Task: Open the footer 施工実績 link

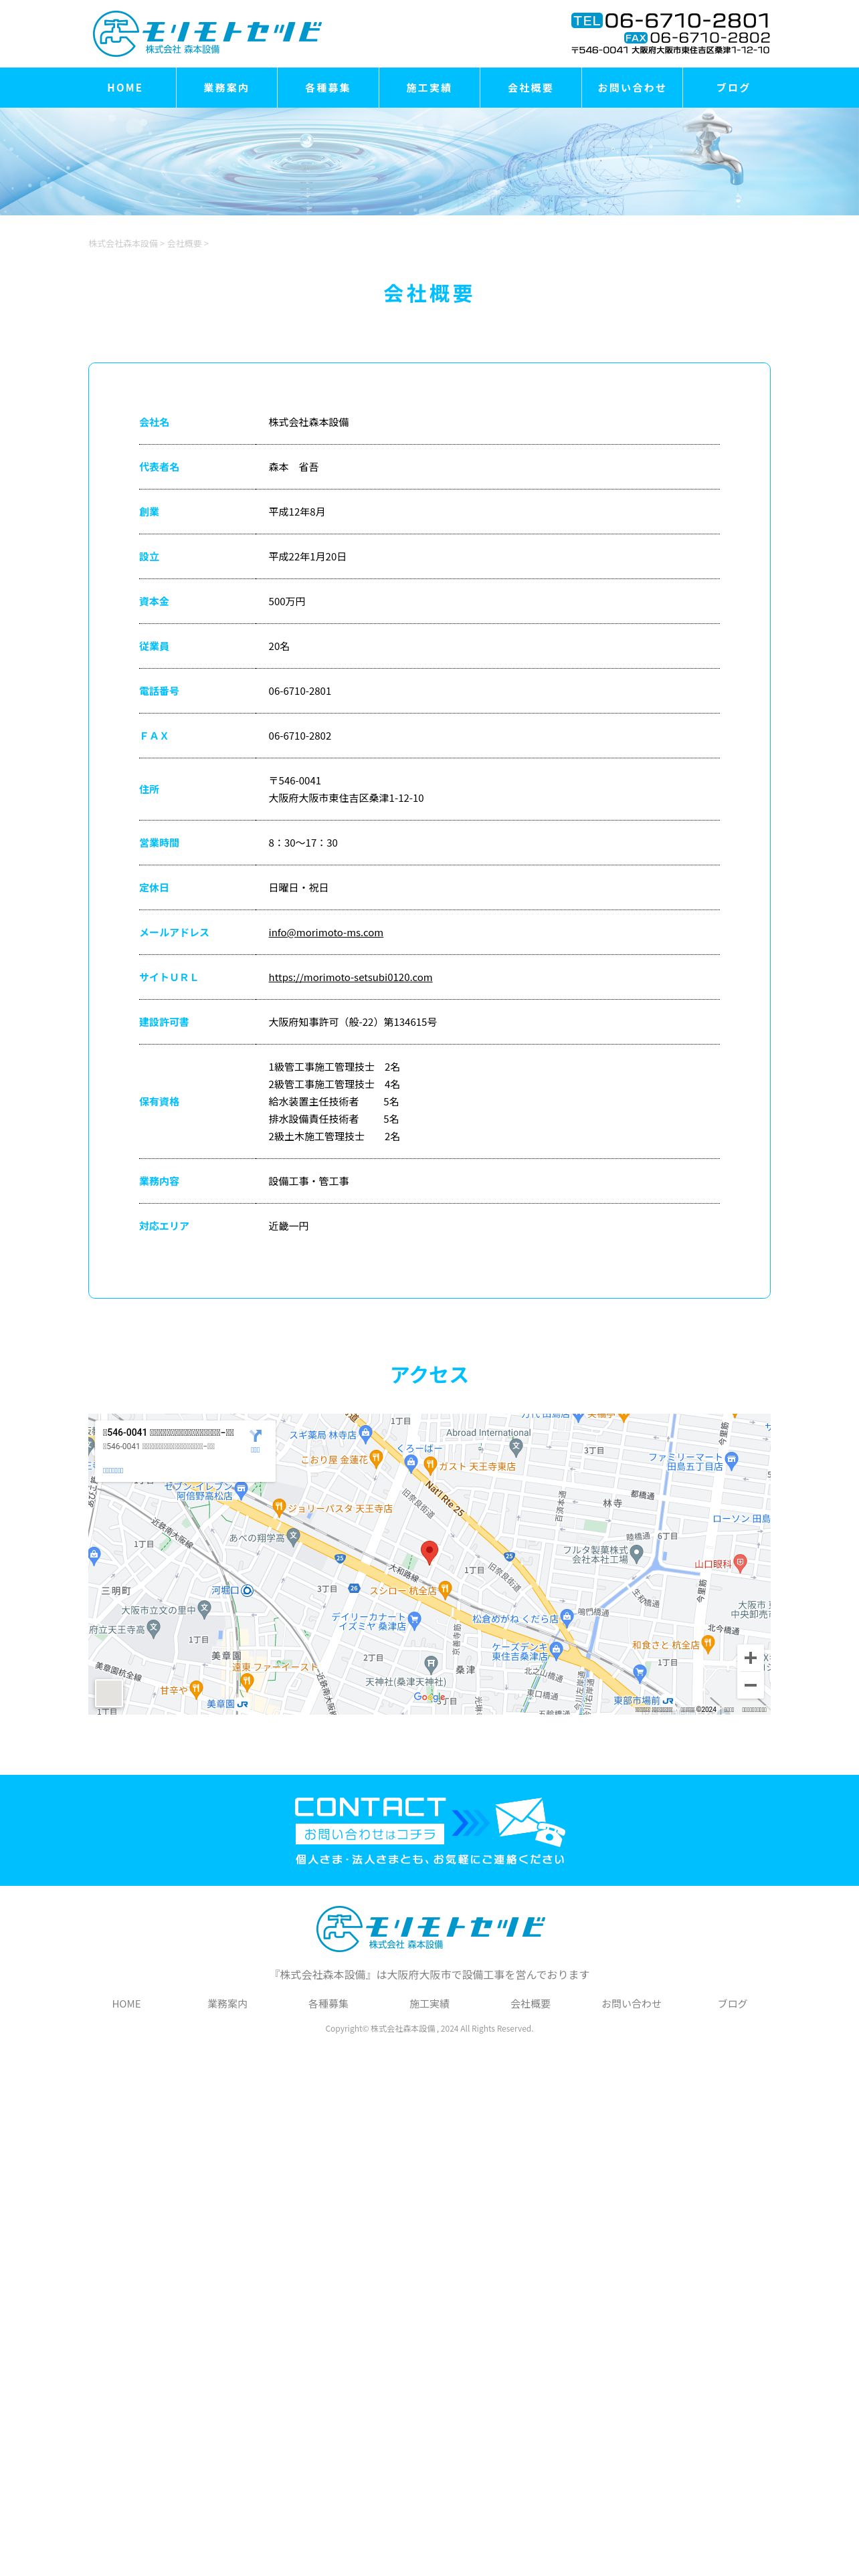Action: click(x=429, y=2004)
